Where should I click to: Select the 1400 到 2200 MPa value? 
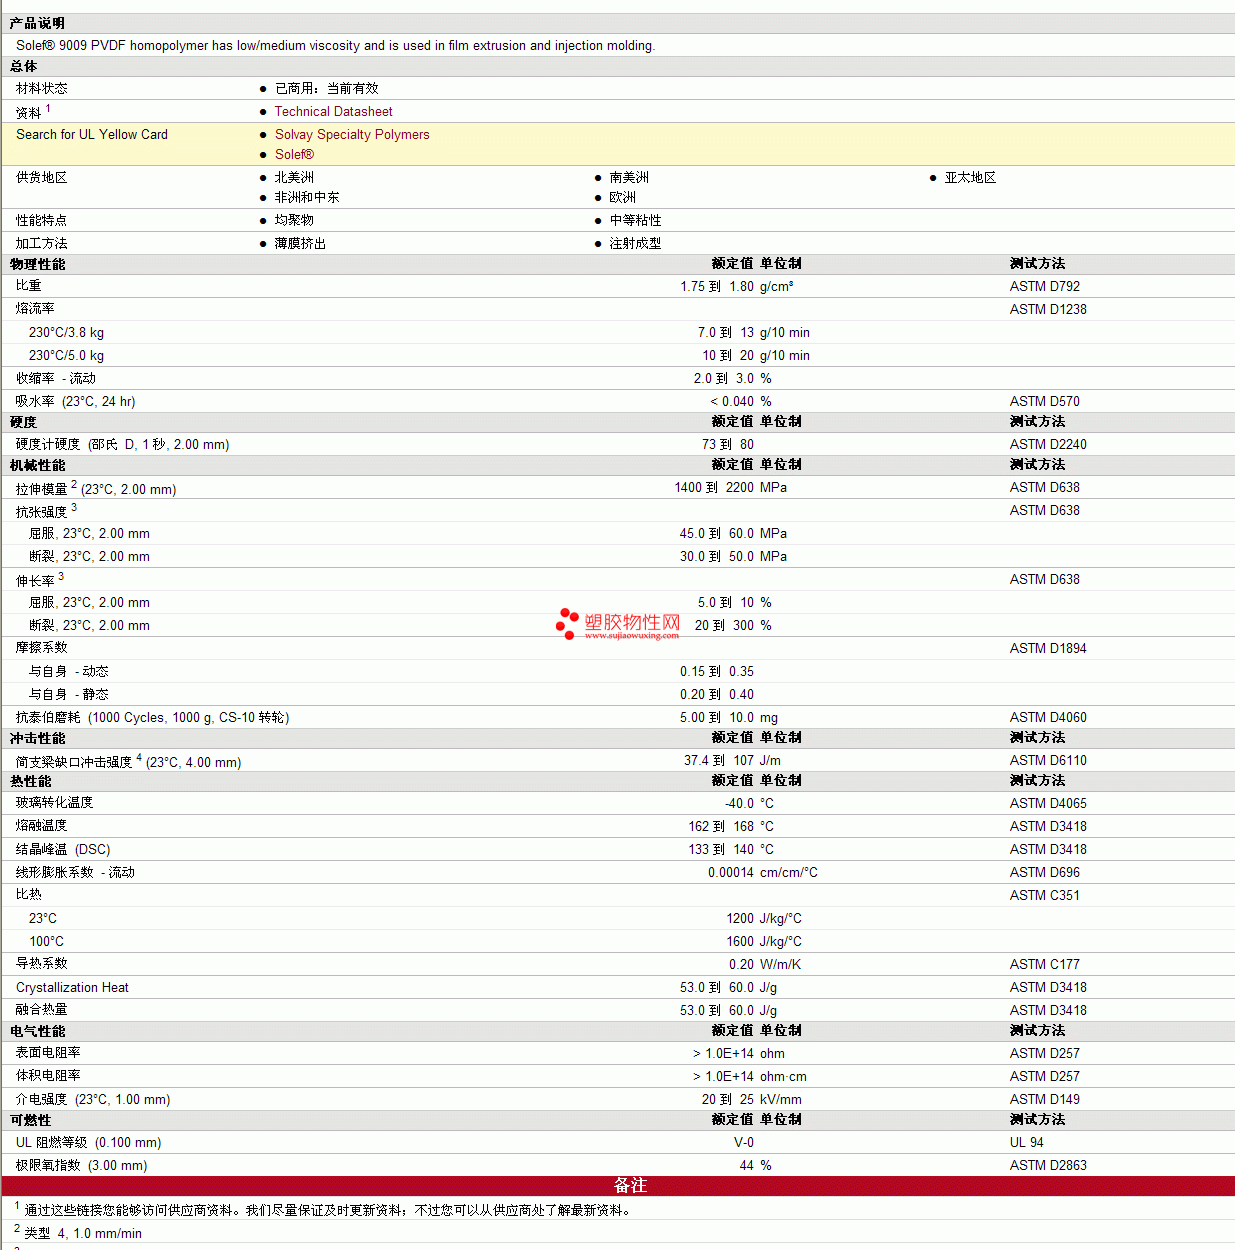pos(730,487)
